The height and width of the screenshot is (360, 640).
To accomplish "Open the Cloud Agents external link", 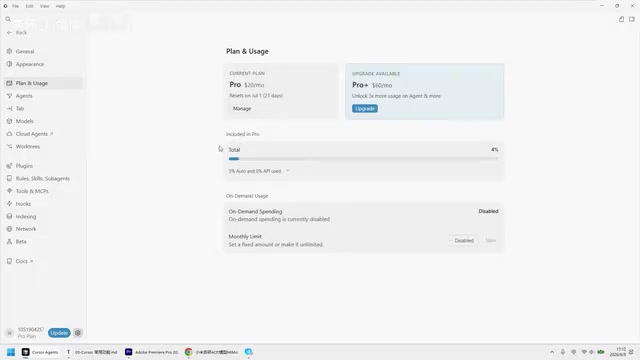I will click(x=34, y=134).
